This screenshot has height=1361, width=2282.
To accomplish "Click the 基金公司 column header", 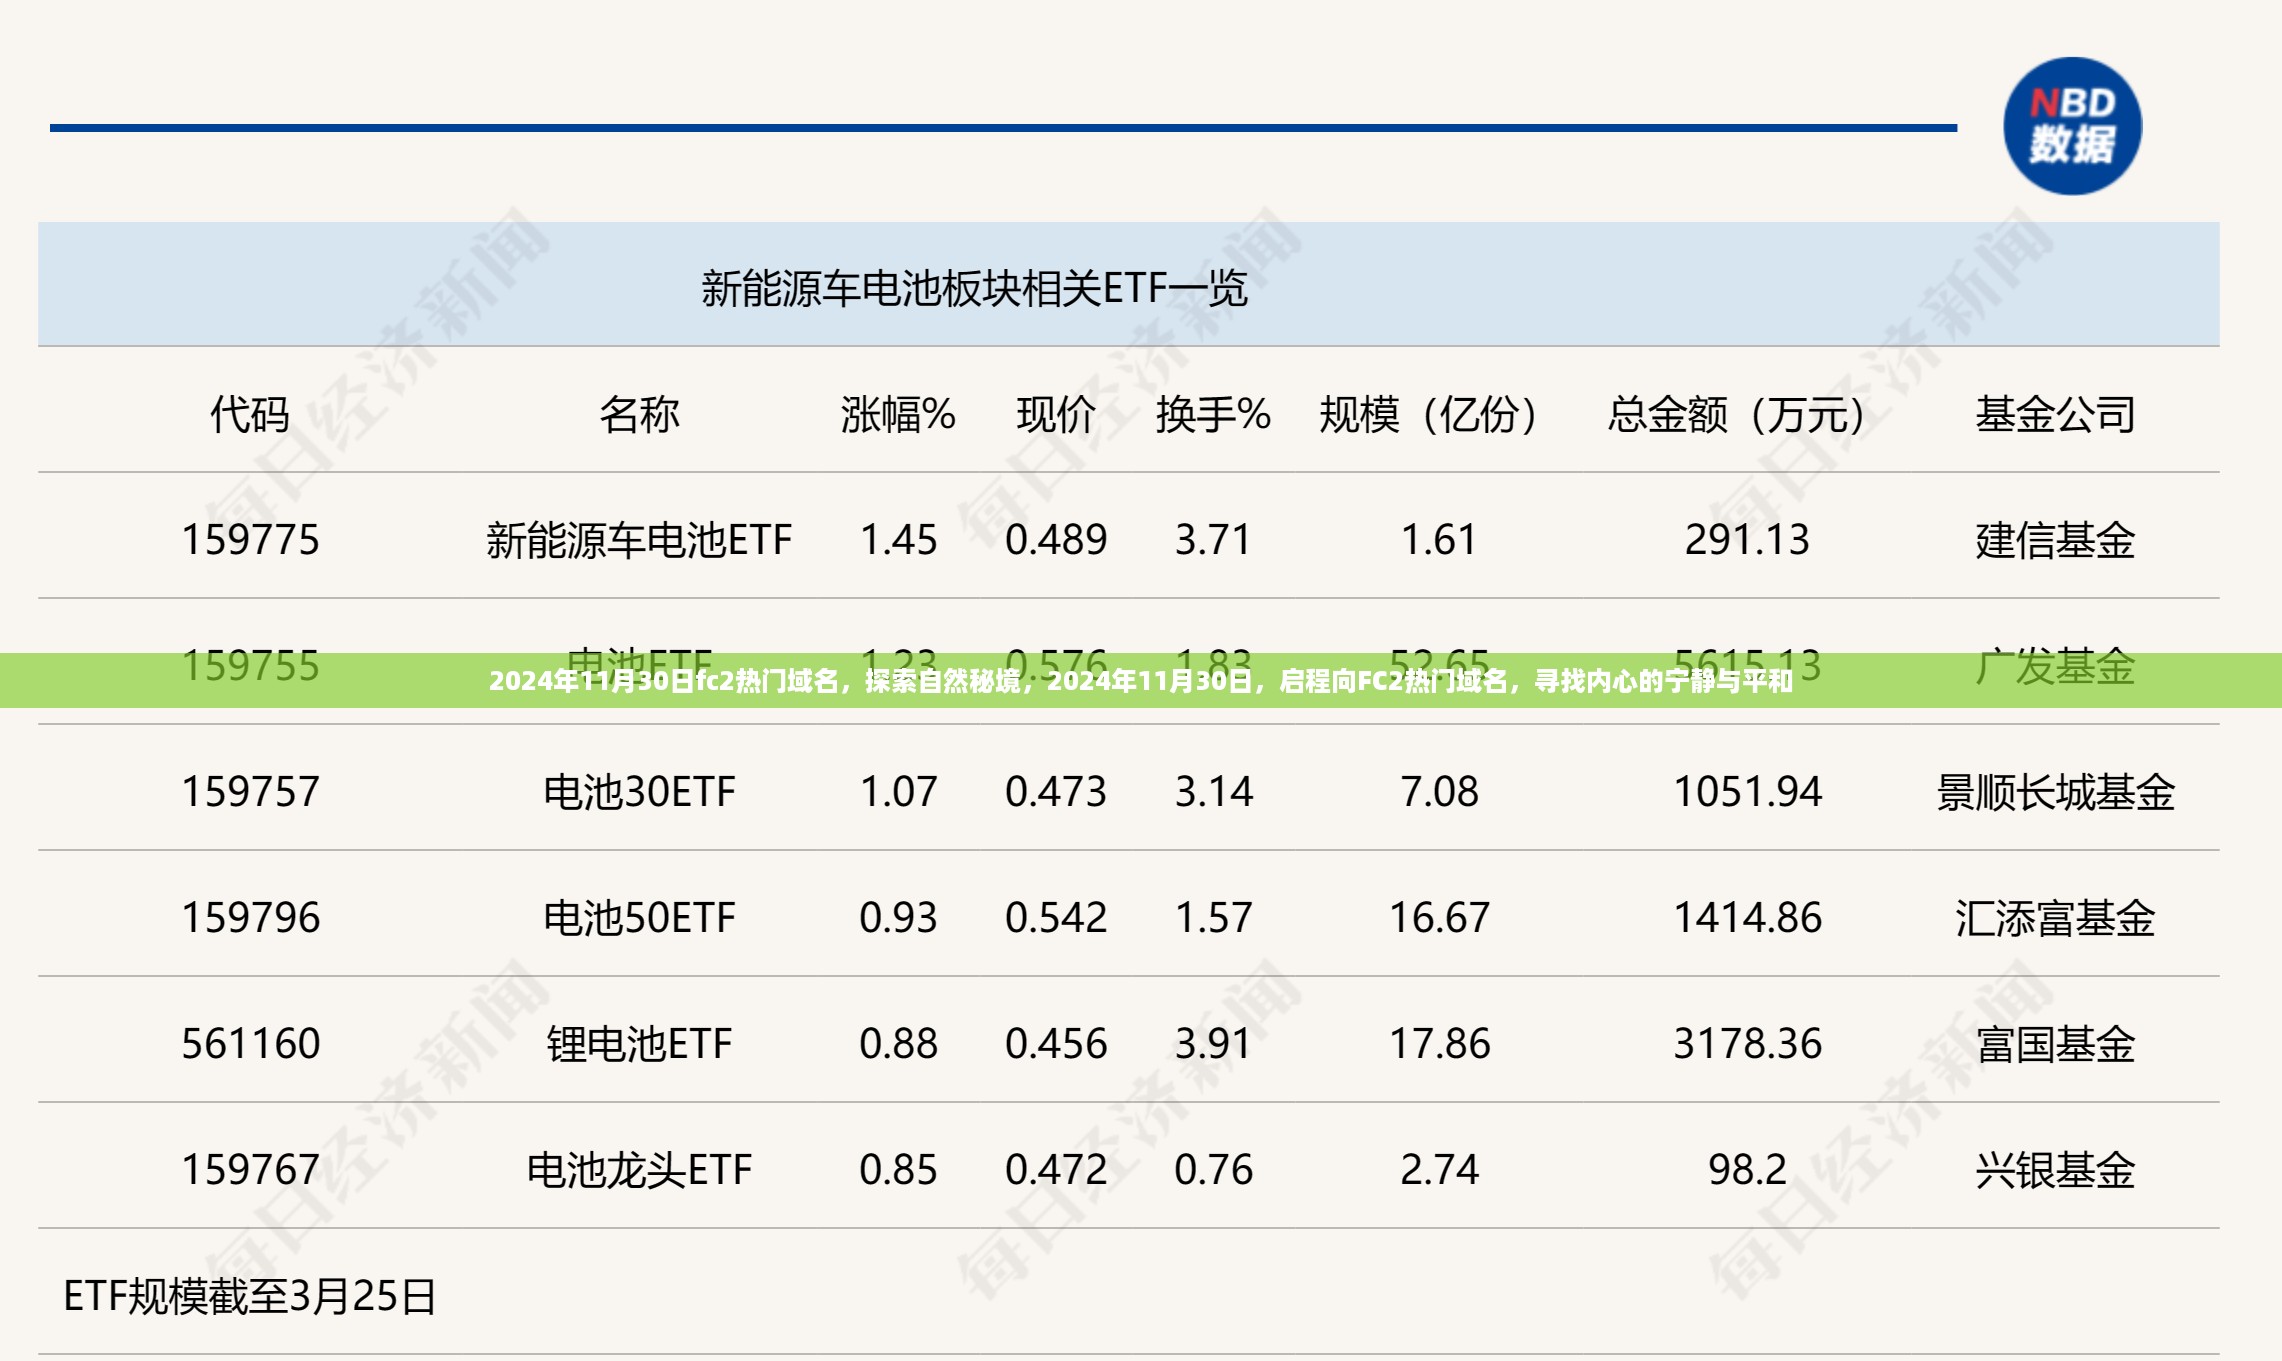I will (2055, 414).
